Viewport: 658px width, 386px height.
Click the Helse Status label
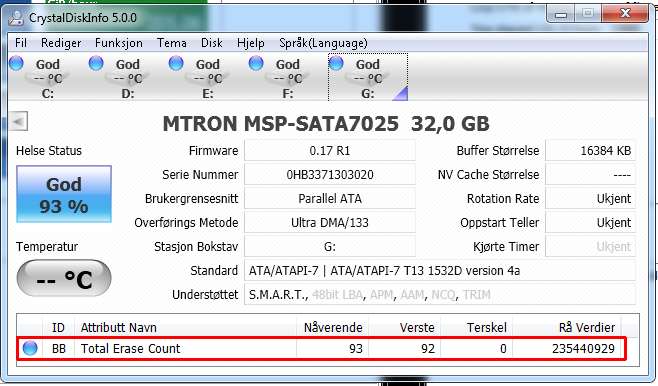tap(49, 151)
